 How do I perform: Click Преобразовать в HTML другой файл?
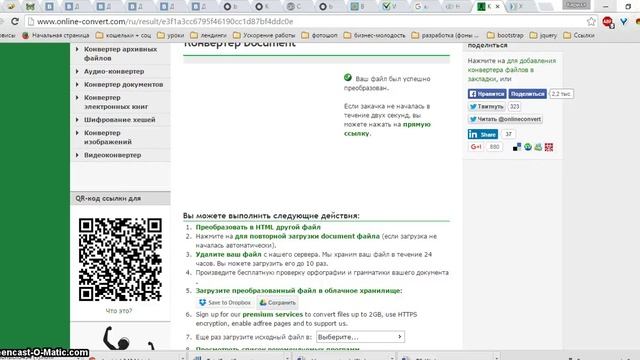258,227
